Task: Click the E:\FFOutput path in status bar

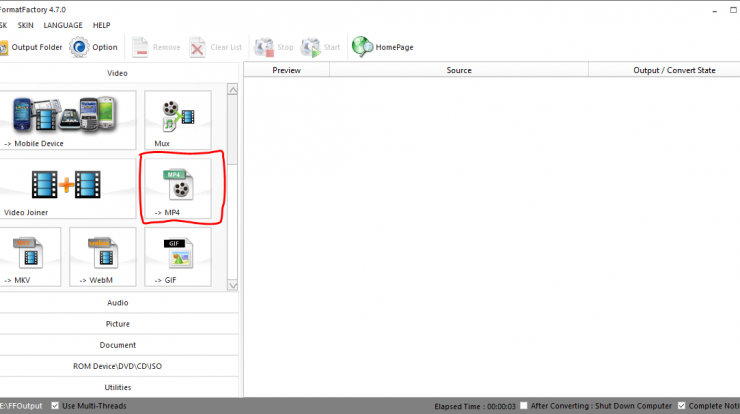Action: pos(21,406)
